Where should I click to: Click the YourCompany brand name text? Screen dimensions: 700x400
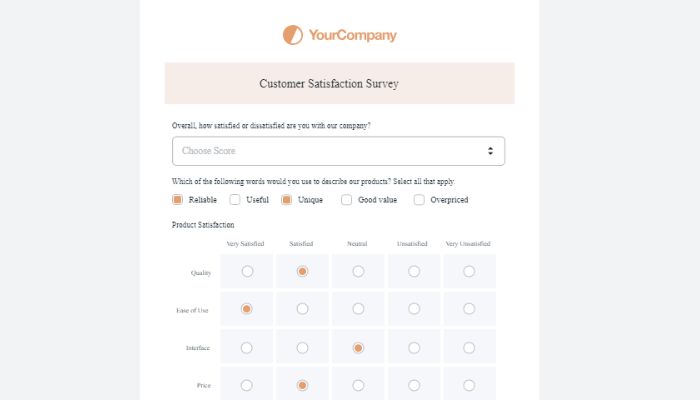pyautogui.click(x=352, y=35)
